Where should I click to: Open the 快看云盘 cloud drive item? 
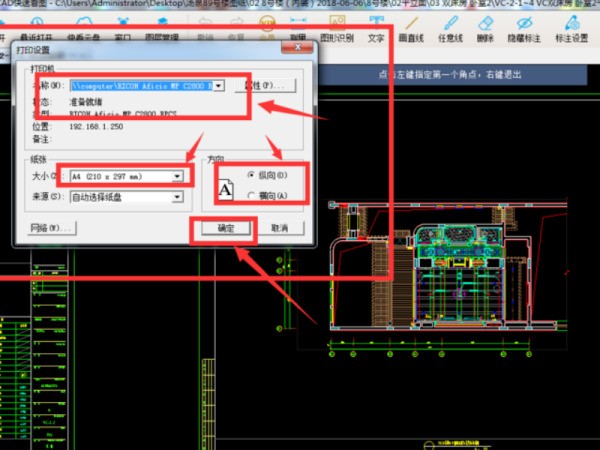pos(84,29)
